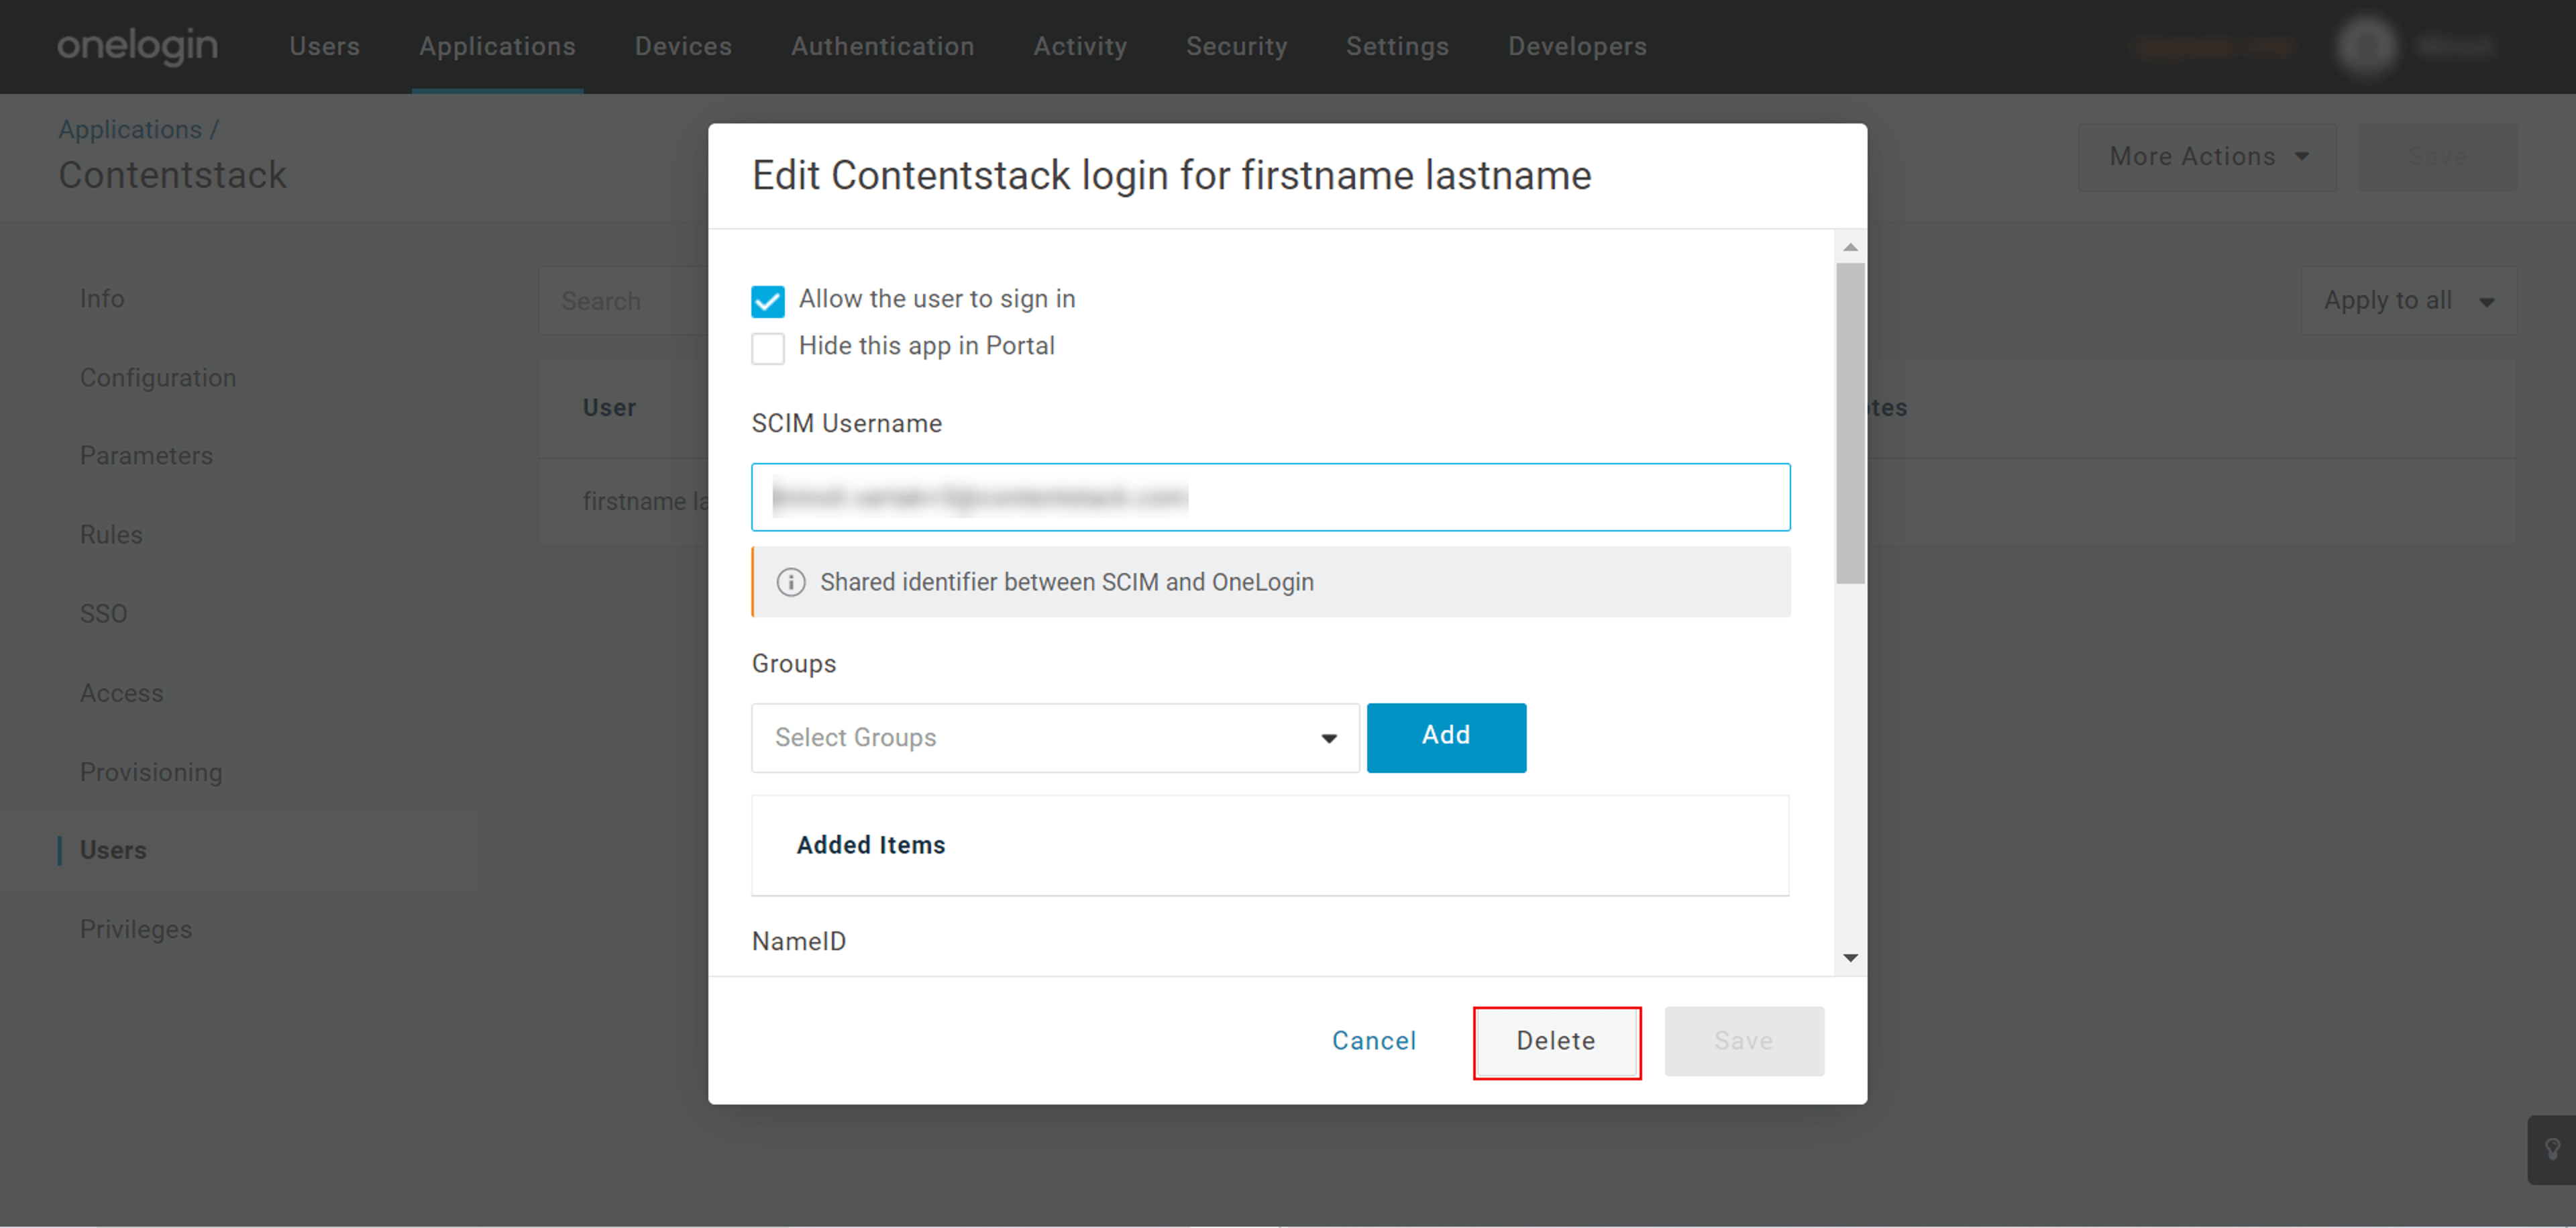Switch to the Privileges tab
This screenshot has width=2576, height=1228.
click(136, 929)
